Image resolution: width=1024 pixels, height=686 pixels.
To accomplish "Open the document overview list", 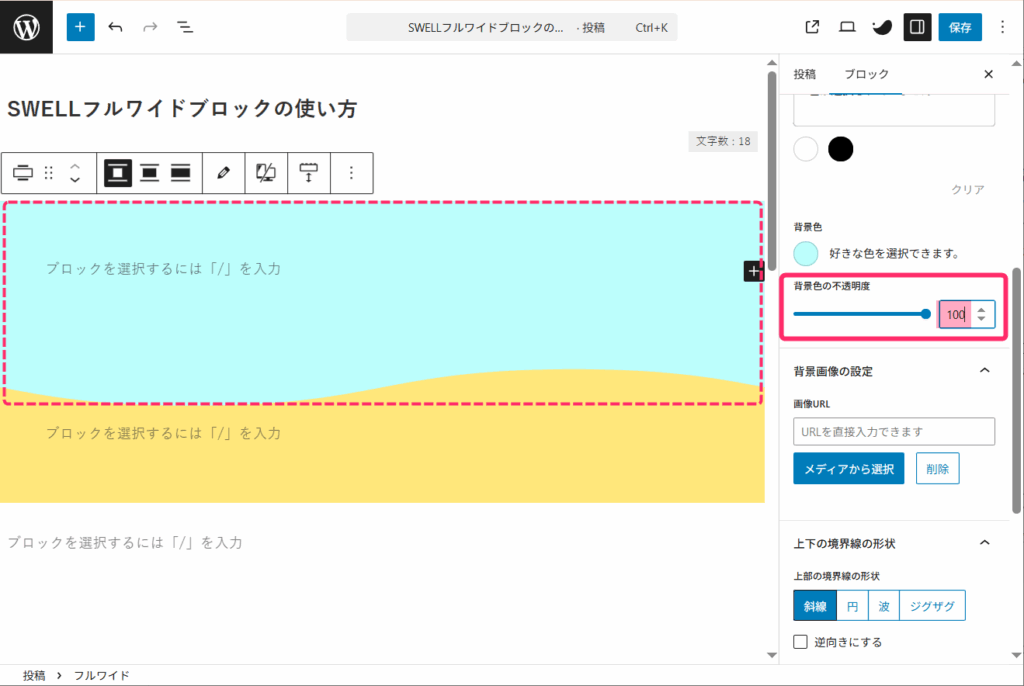I will pyautogui.click(x=185, y=27).
